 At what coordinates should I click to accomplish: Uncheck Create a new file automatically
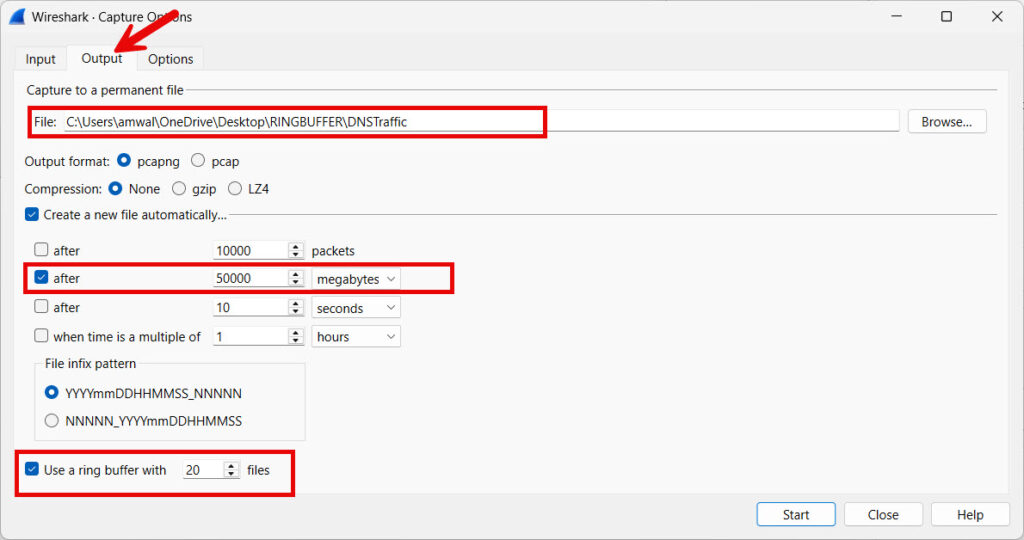[32, 215]
